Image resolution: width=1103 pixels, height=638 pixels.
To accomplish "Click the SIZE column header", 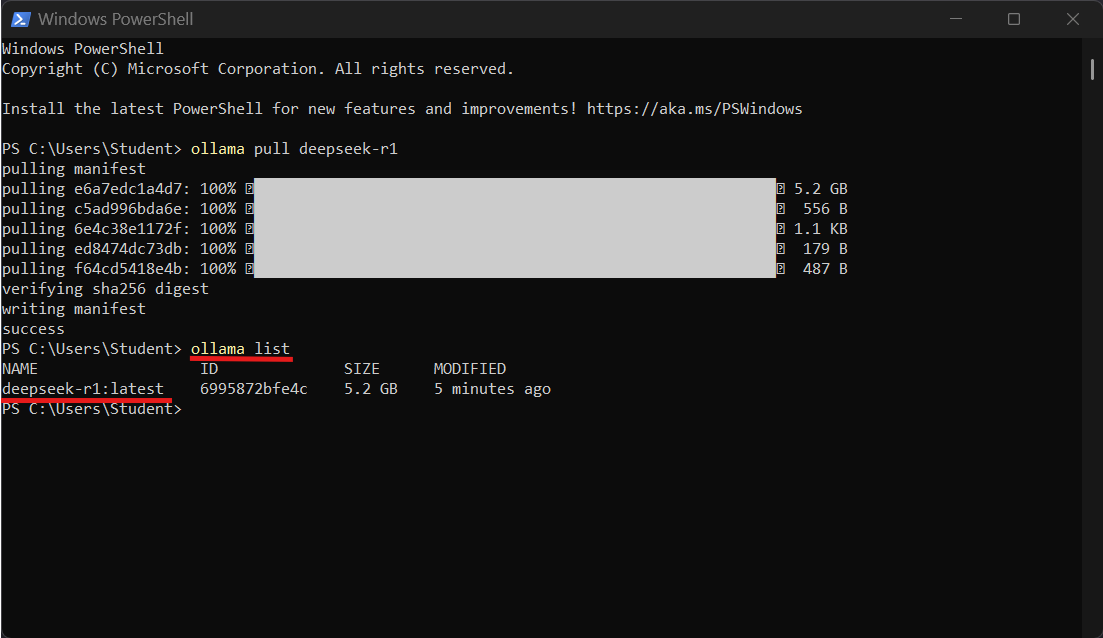I will click(x=362, y=369).
